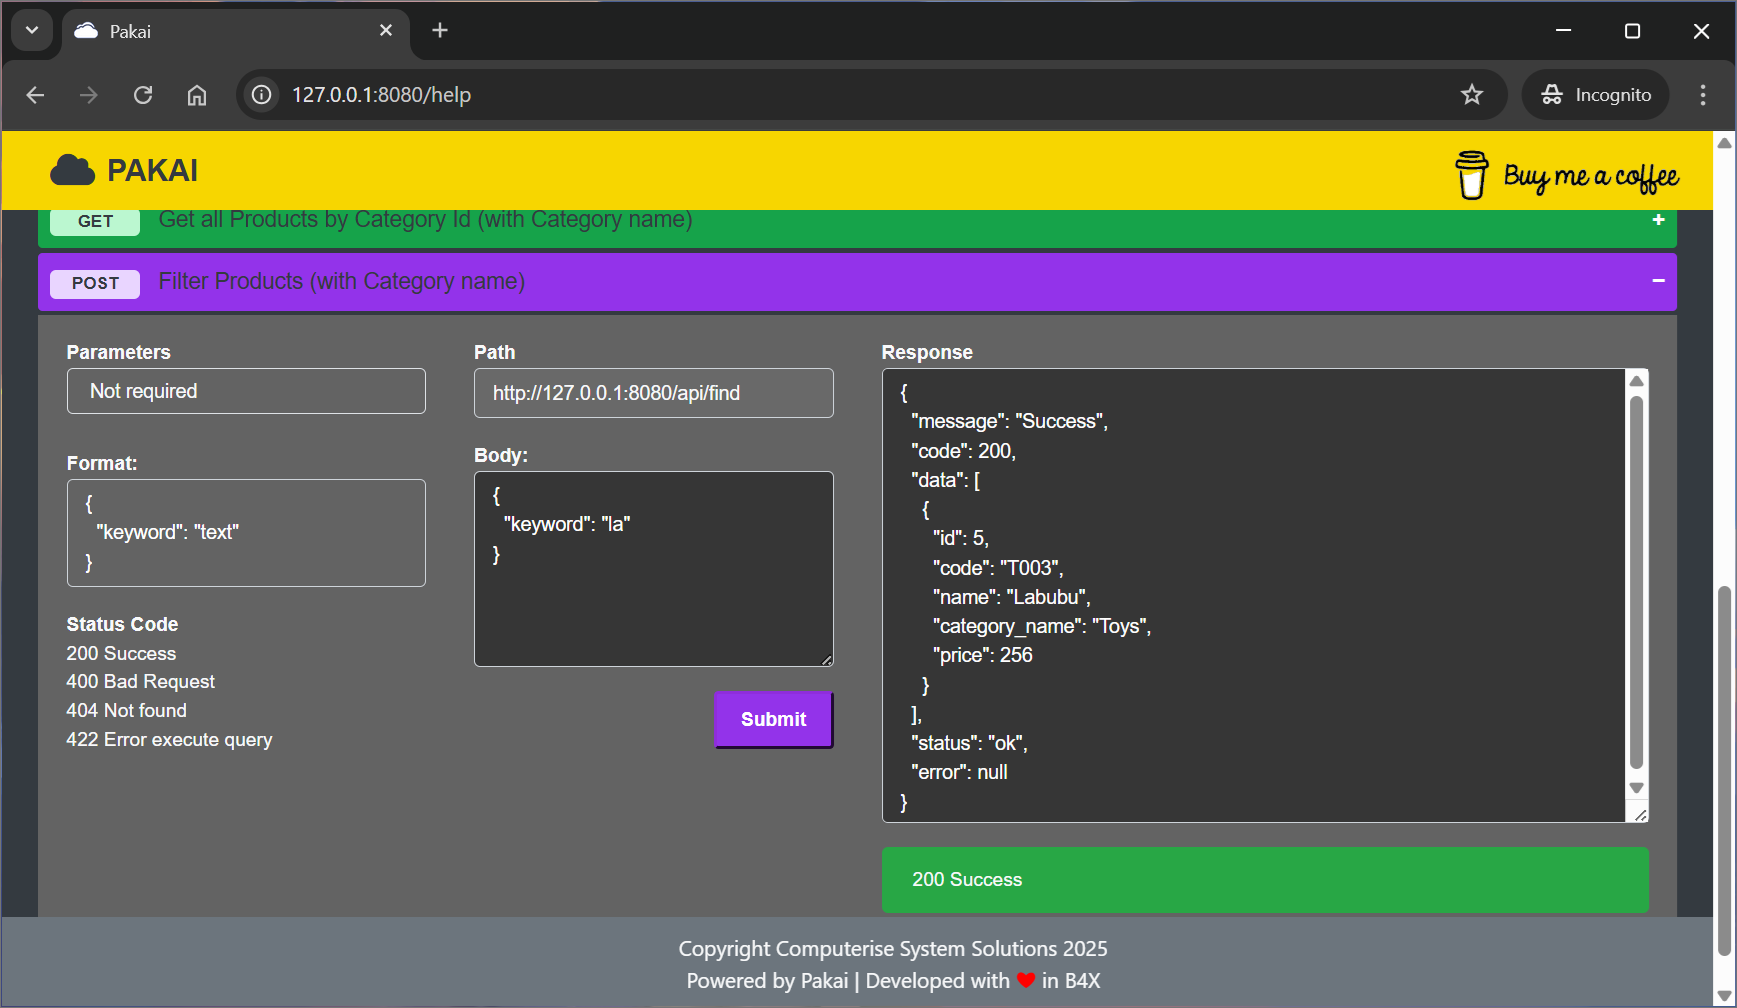Click the 422 Error execute query line
This screenshot has width=1737, height=1008.
169,740
